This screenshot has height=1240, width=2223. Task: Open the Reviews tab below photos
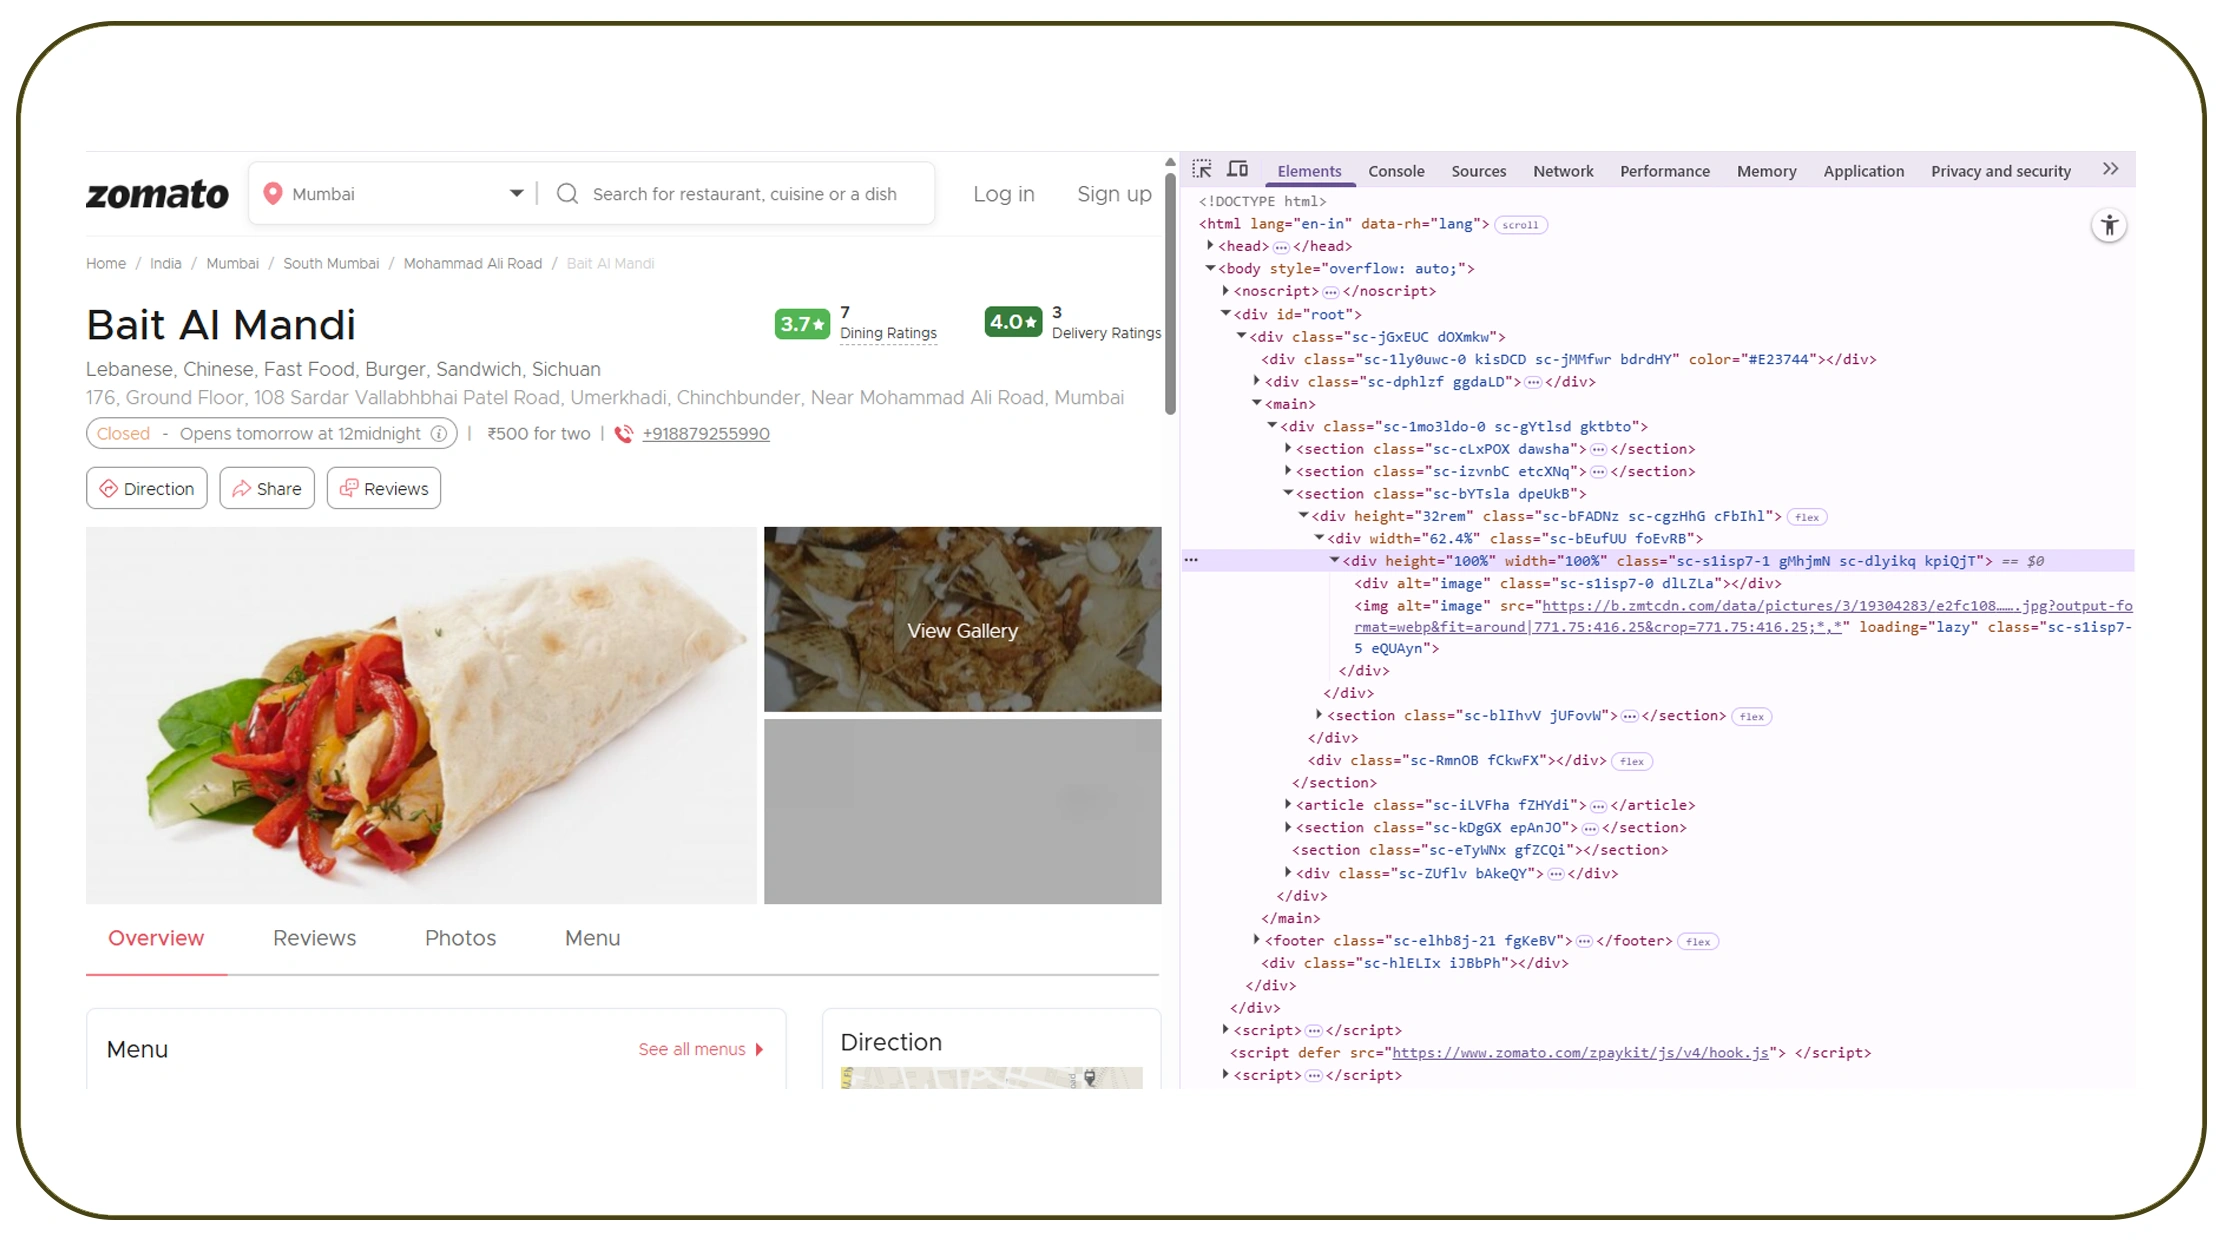click(314, 938)
